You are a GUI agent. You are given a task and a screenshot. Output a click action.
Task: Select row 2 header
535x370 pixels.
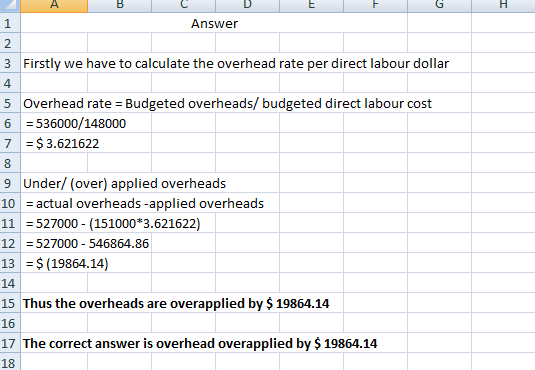click(10, 43)
